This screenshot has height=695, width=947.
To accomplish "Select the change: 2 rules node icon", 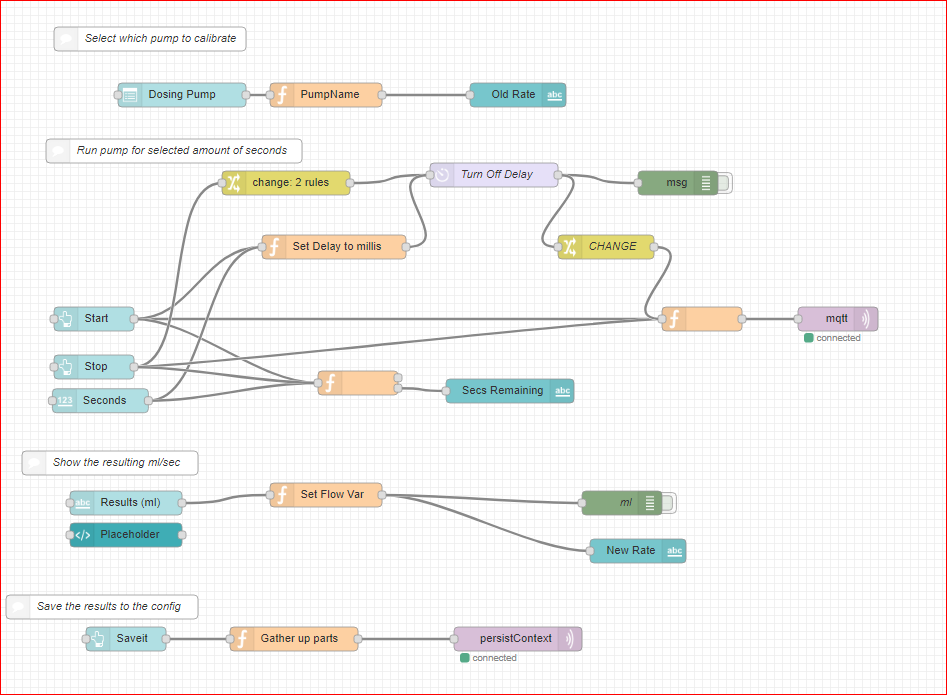I will coord(234,182).
